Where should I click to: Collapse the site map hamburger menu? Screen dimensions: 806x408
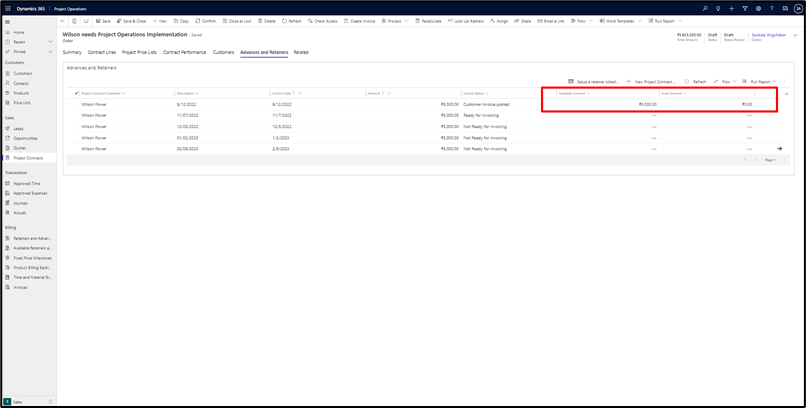(7, 21)
